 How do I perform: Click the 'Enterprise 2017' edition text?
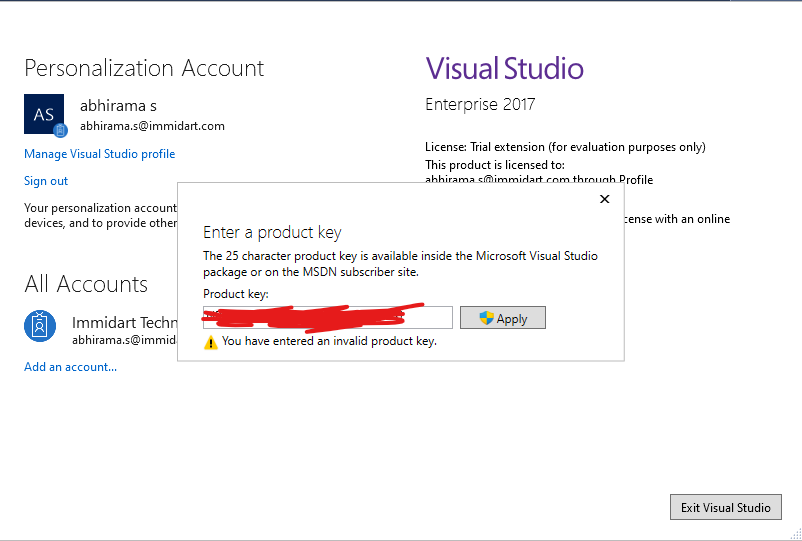coord(480,104)
